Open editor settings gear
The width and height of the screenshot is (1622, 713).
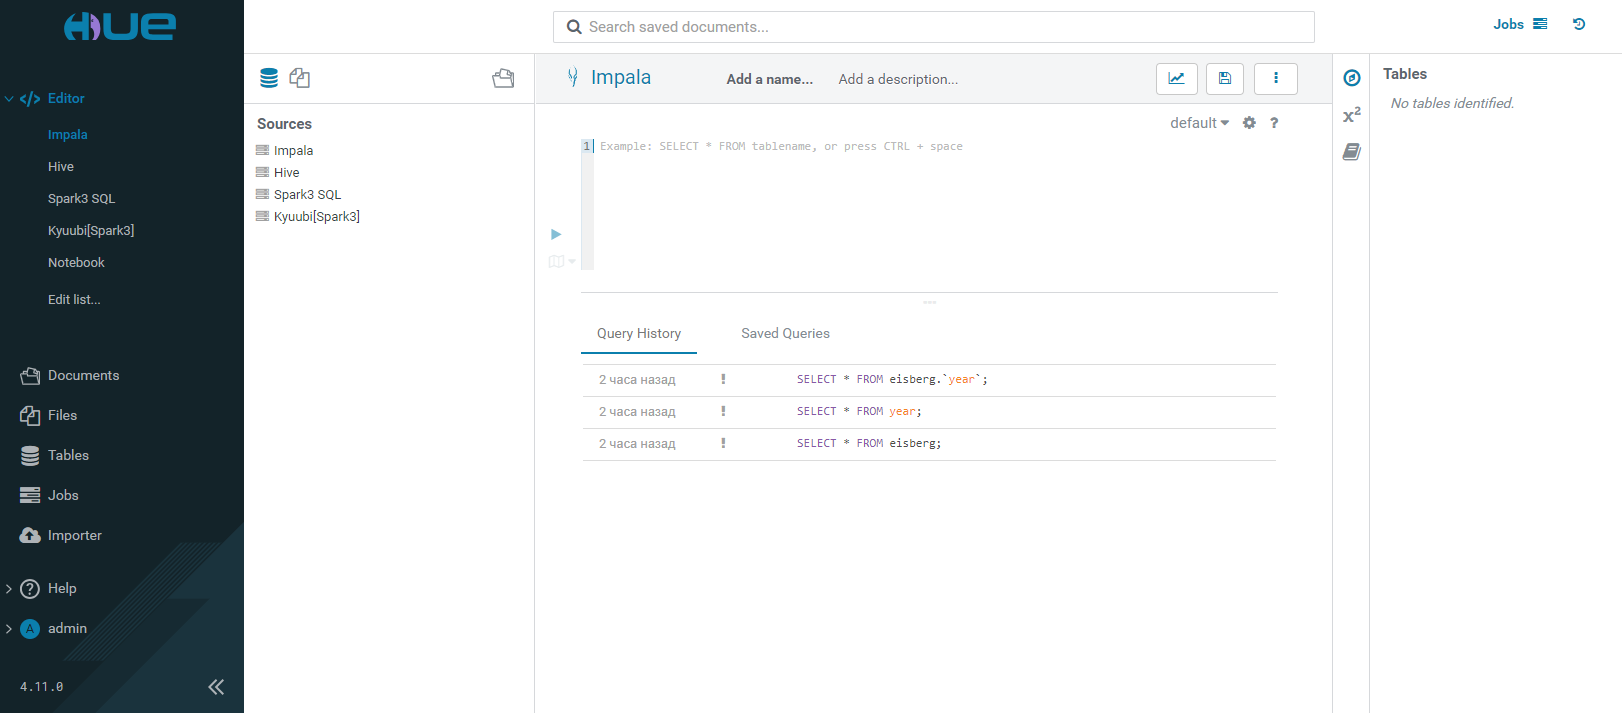tap(1249, 123)
